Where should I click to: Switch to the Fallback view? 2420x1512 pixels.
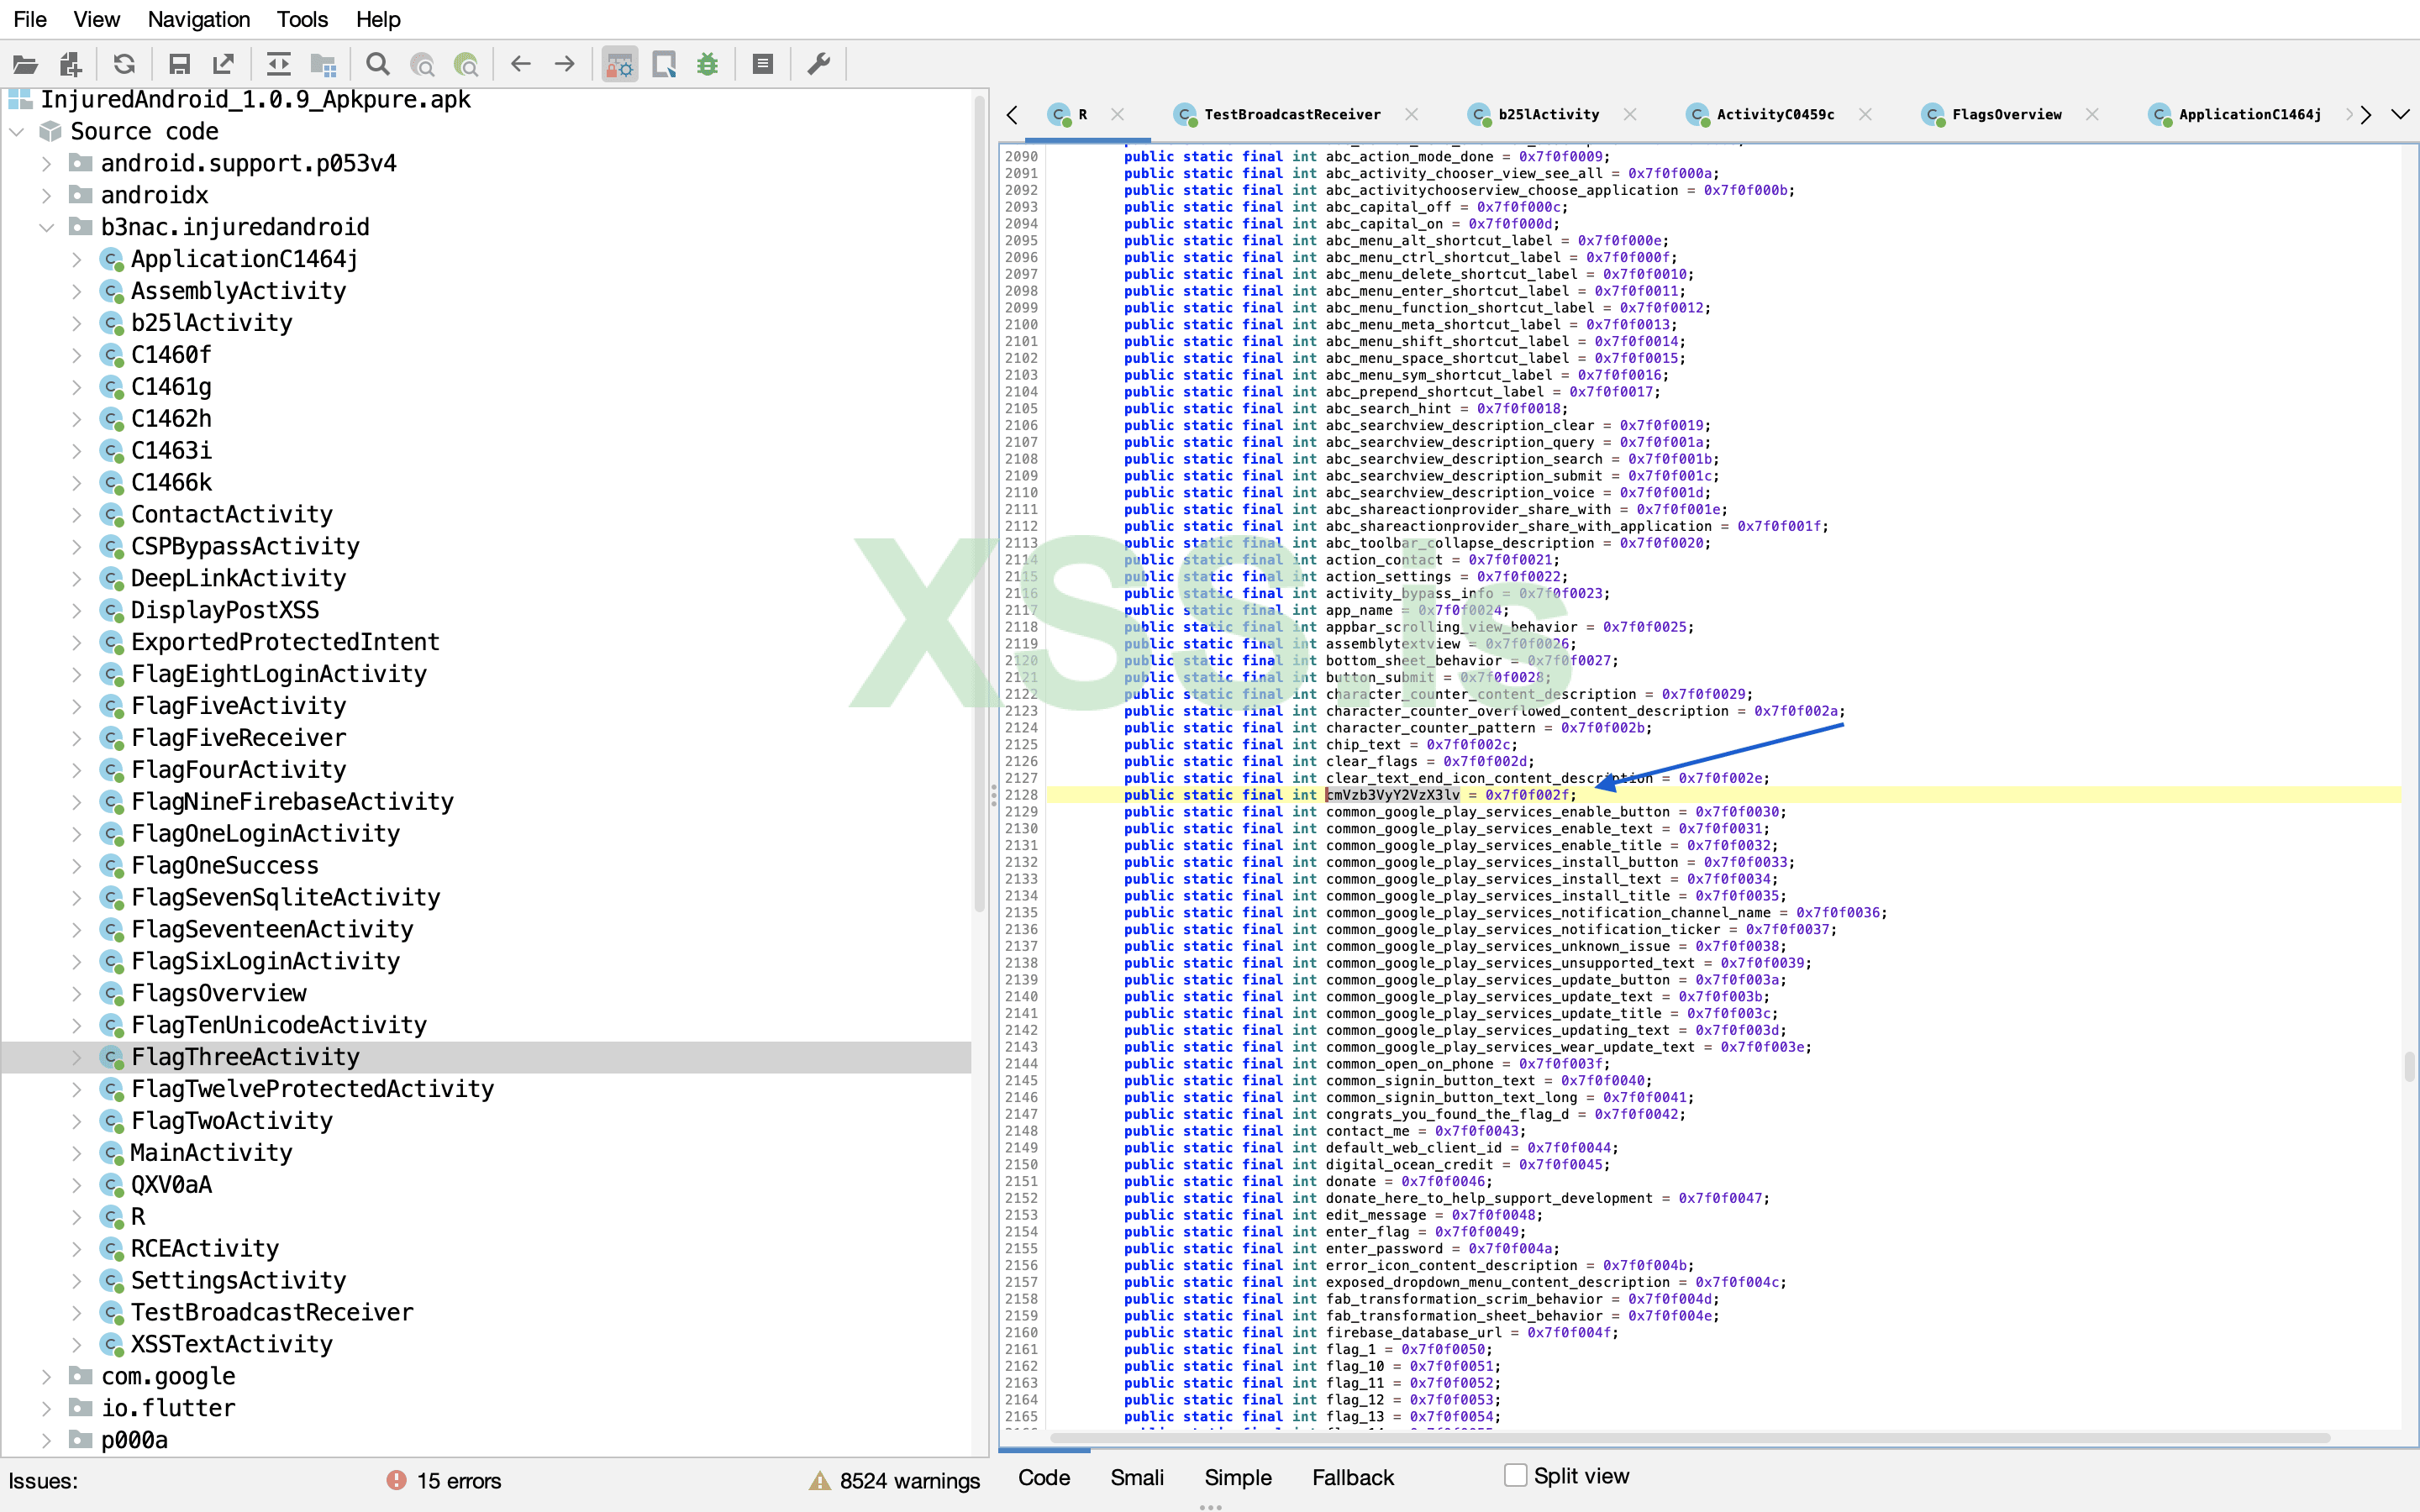pyautogui.click(x=1352, y=1477)
